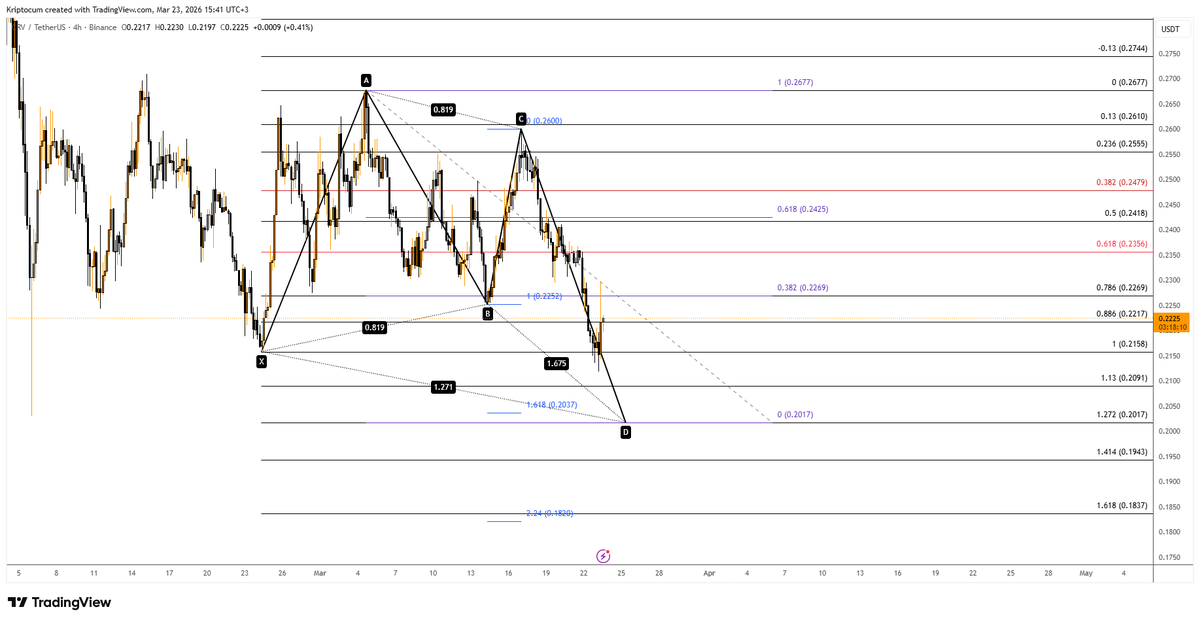The height and width of the screenshot is (622, 1200).
Task: Click the 23 label on the date axis
Action: pos(245,573)
